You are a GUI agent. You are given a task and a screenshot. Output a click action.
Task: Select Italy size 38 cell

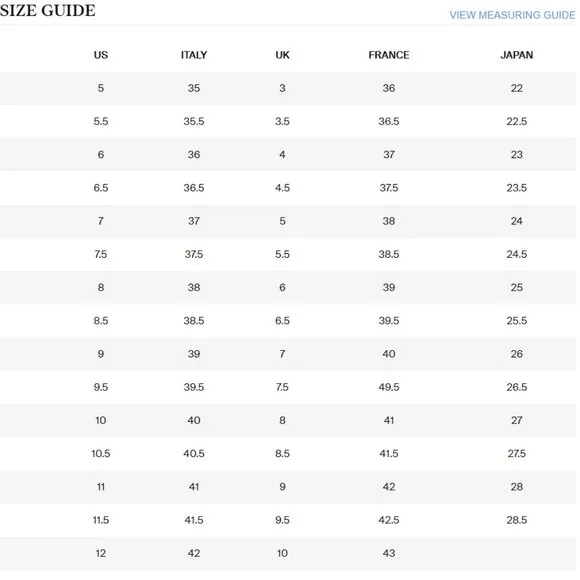(x=194, y=287)
